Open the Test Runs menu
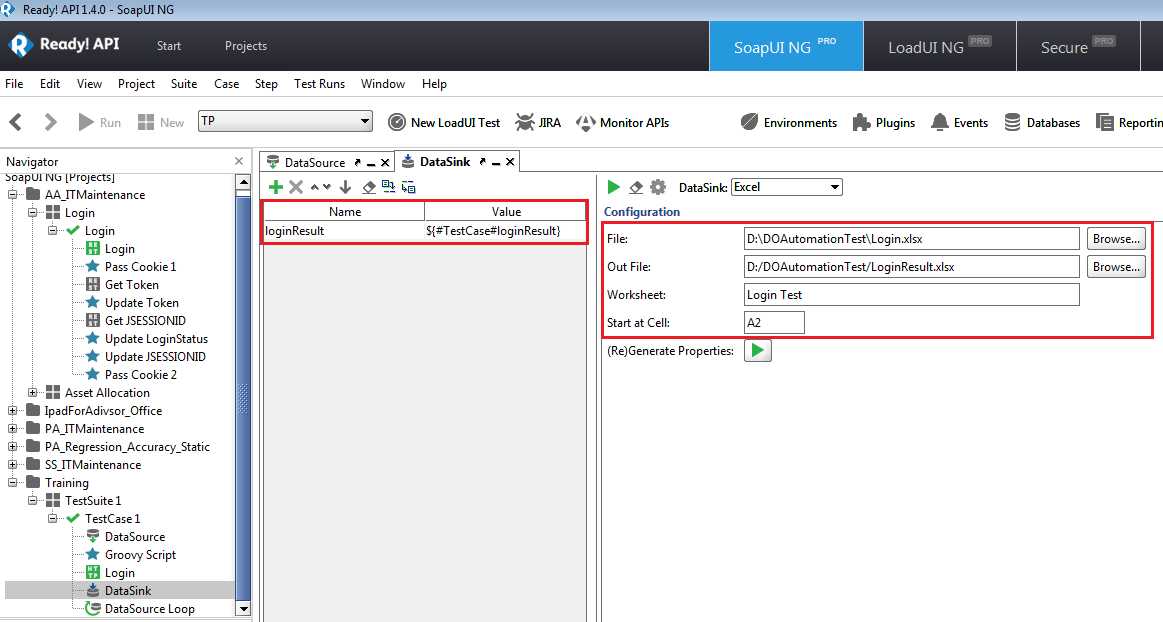Image resolution: width=1163 pixels, height=622 pixels. [320, 84]
